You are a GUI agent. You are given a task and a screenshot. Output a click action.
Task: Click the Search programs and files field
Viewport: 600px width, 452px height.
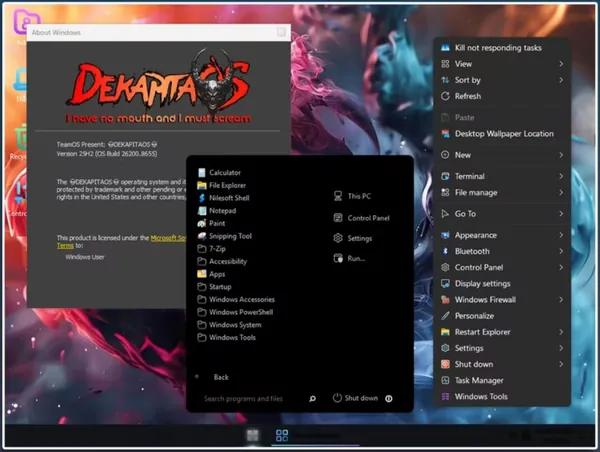[254, 399]
